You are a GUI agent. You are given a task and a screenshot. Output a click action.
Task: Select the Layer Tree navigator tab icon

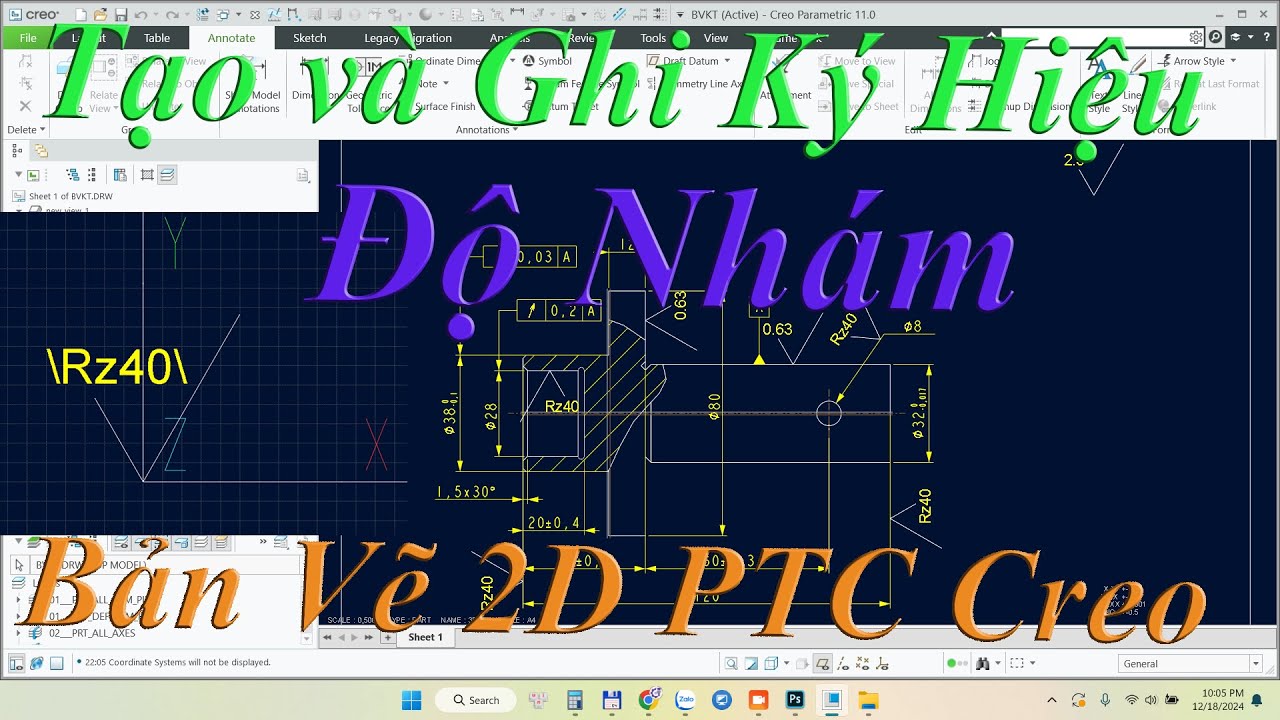[x=41, y=150]
